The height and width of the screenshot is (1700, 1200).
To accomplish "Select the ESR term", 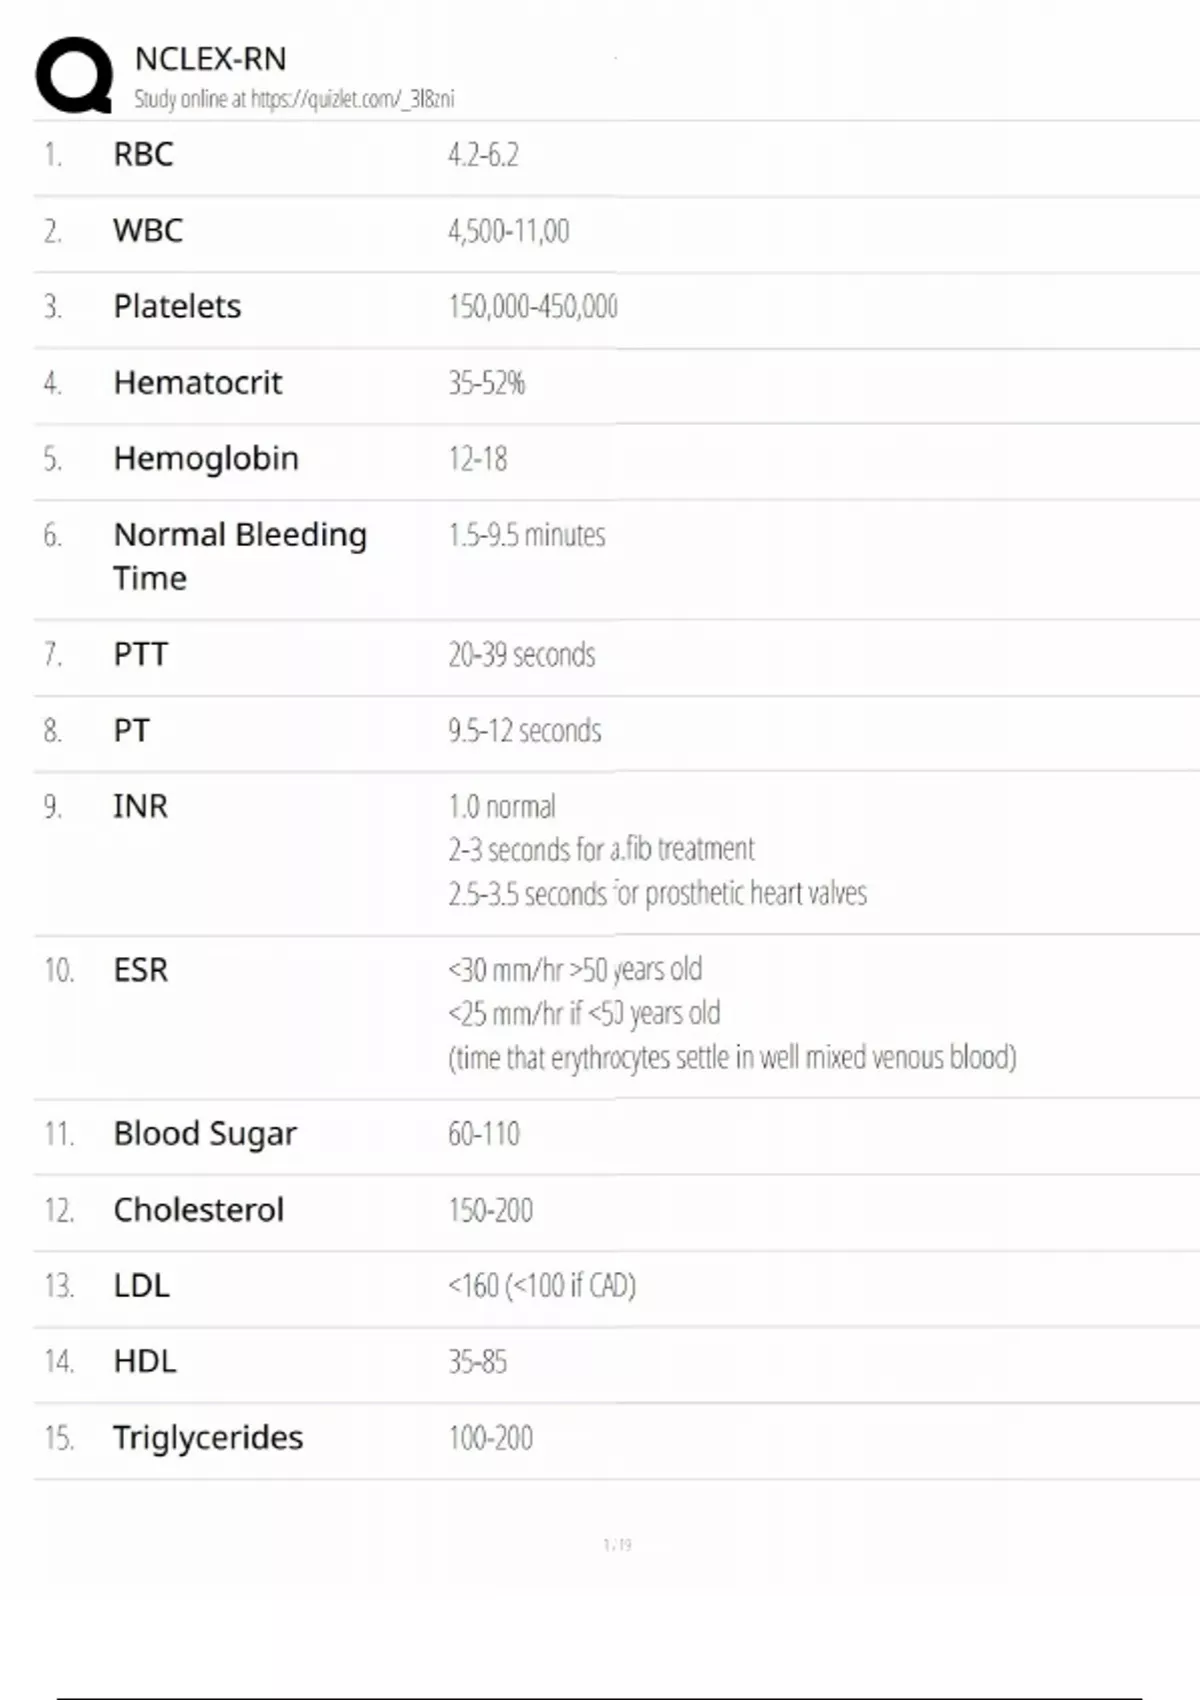I will [x=140, y=970].
